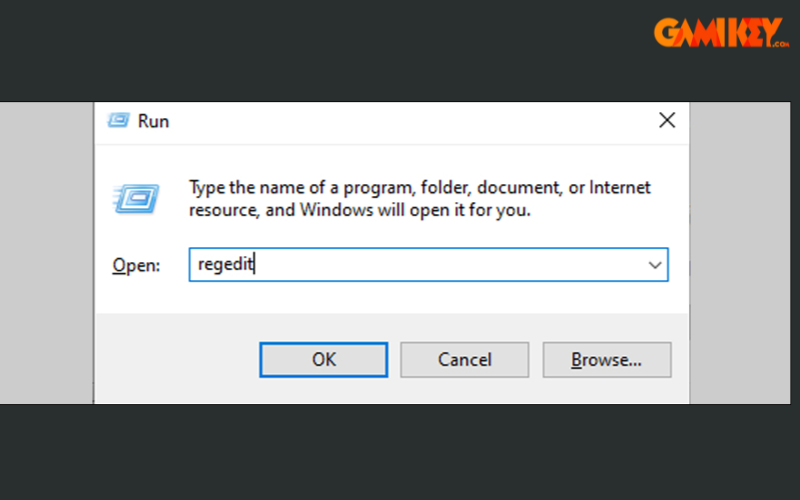Close the Run dialog with the X

point(667,121)
